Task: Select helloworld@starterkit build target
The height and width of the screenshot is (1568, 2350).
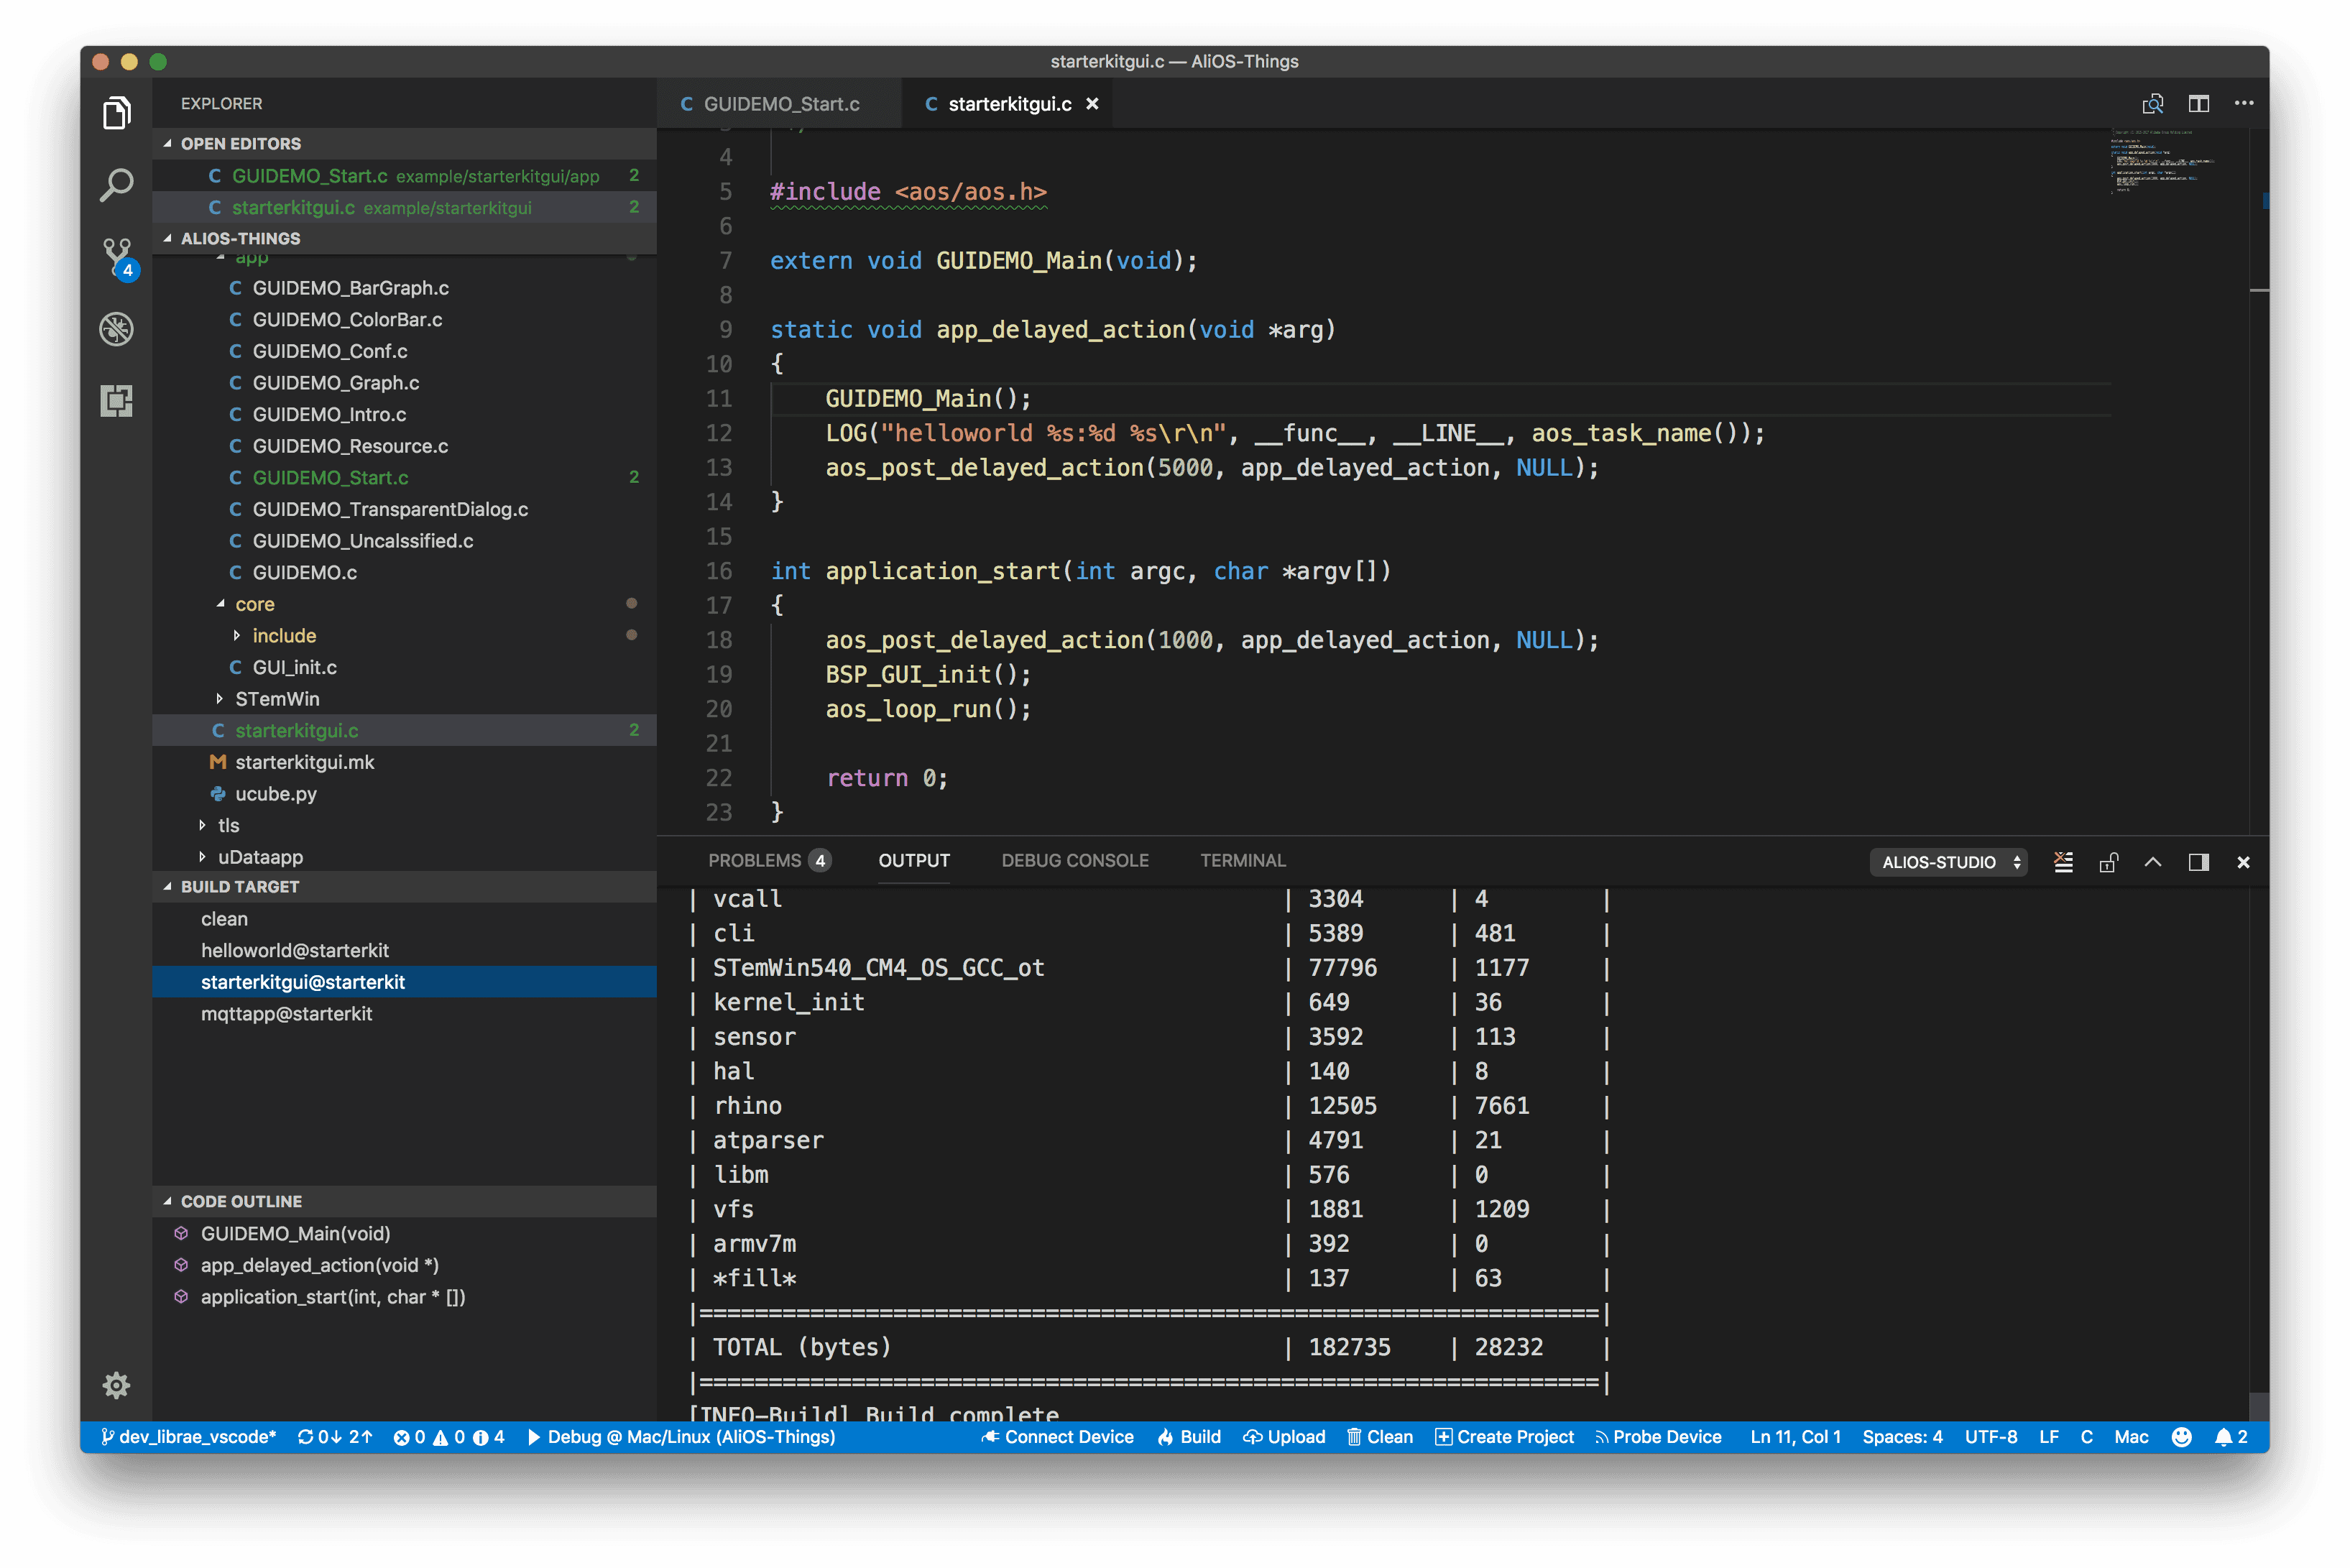Action: pos(294,950)
